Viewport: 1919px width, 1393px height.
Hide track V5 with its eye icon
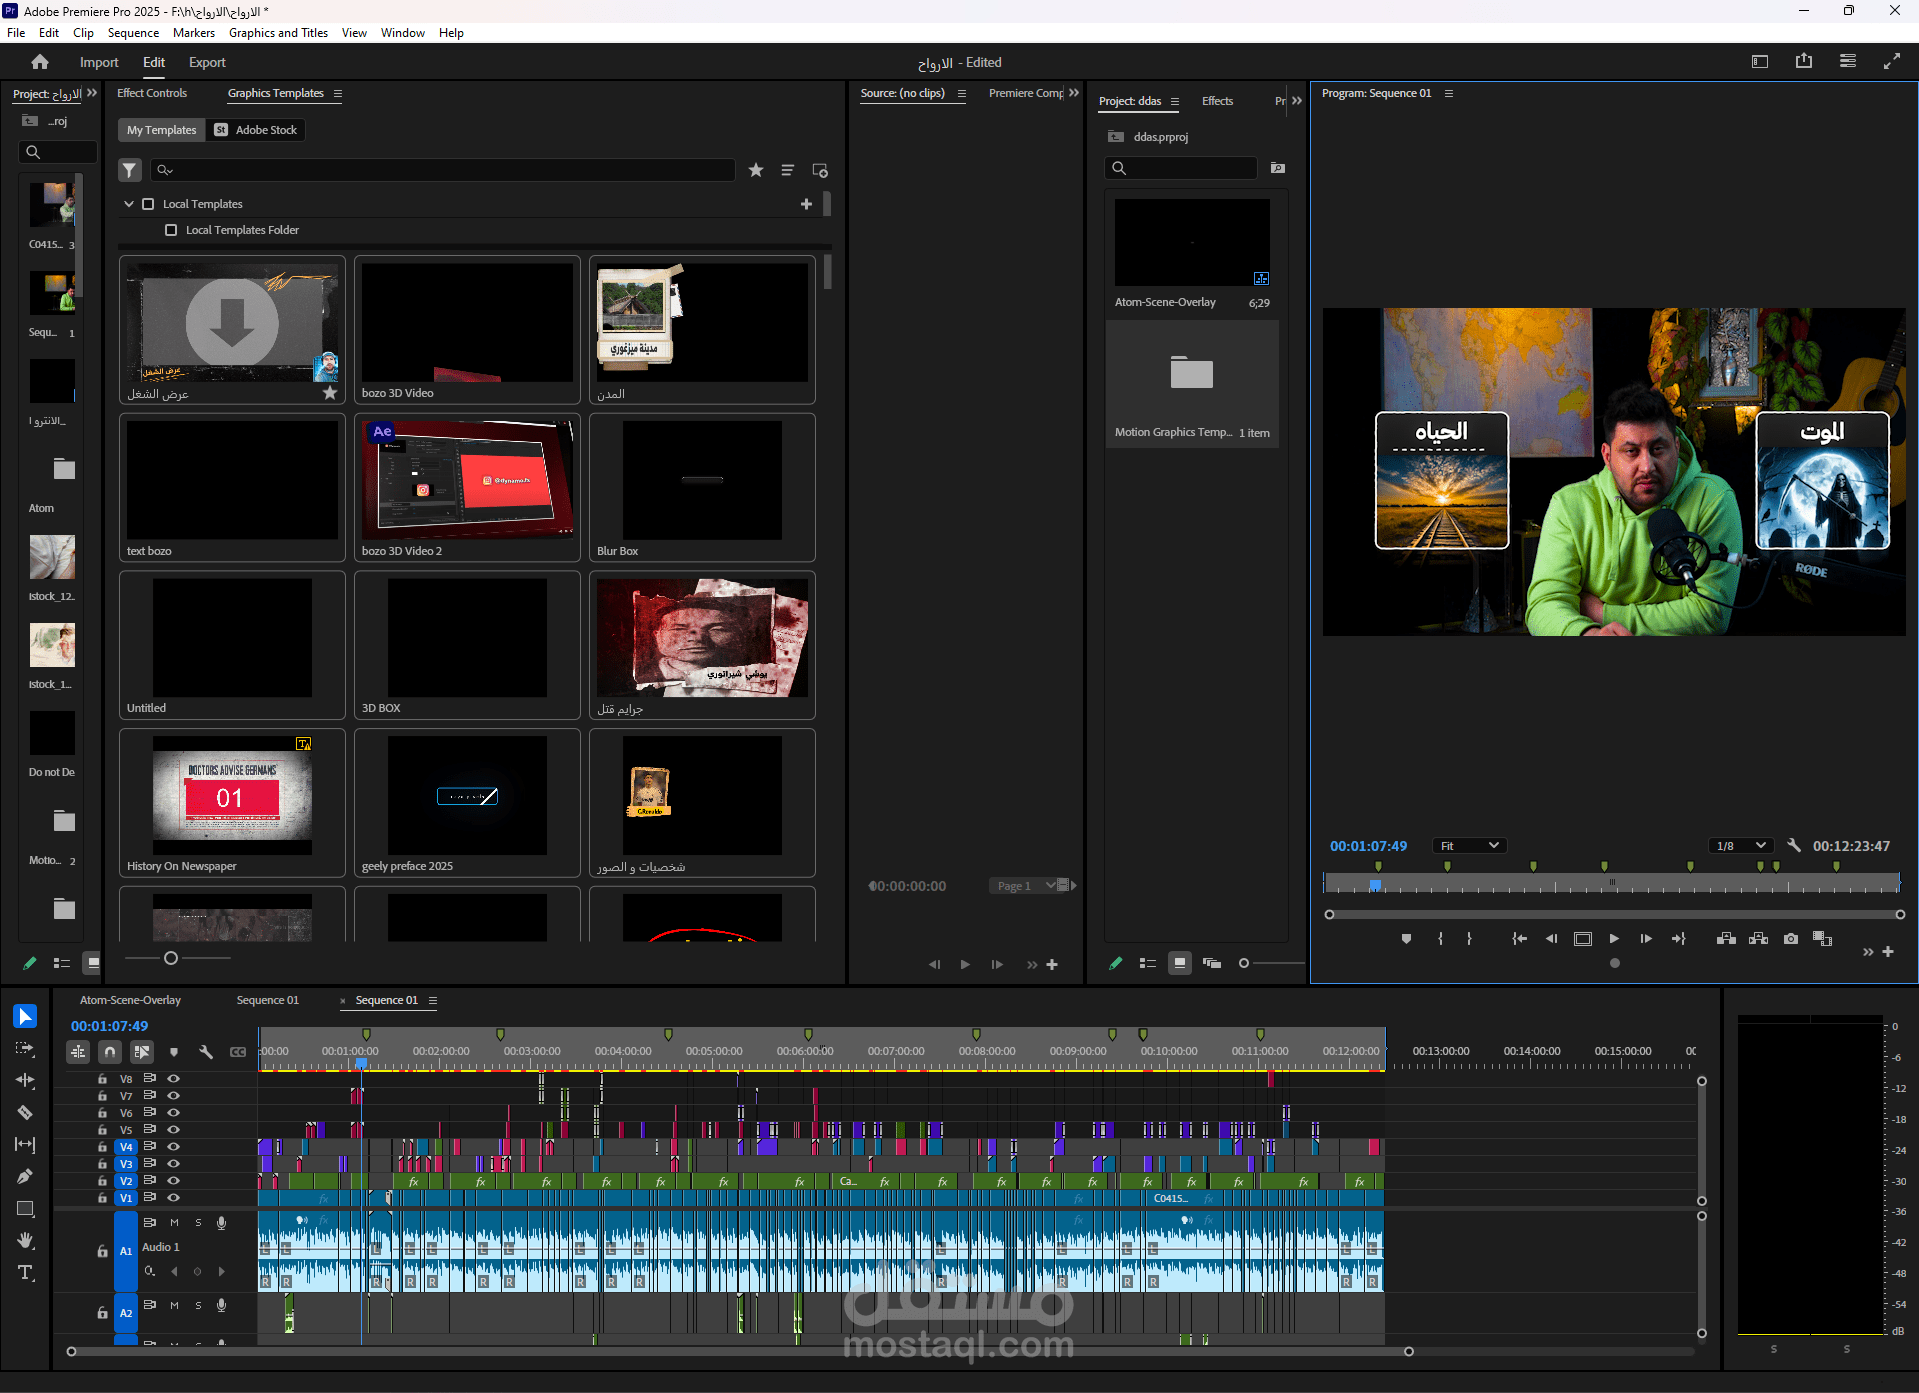coord(173,1130)
